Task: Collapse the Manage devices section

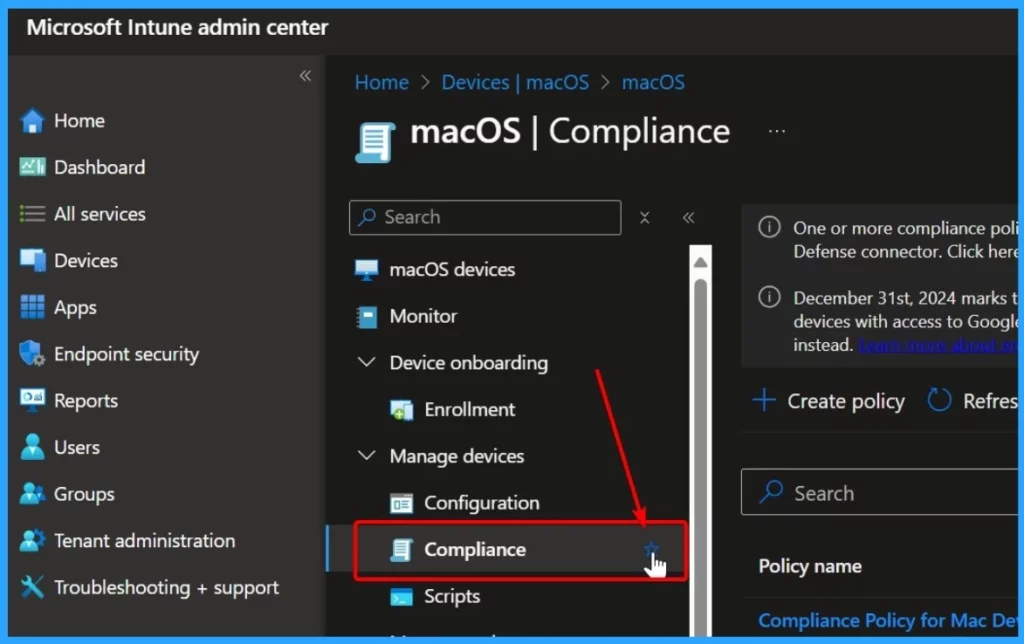Action: tap(366, 455)
